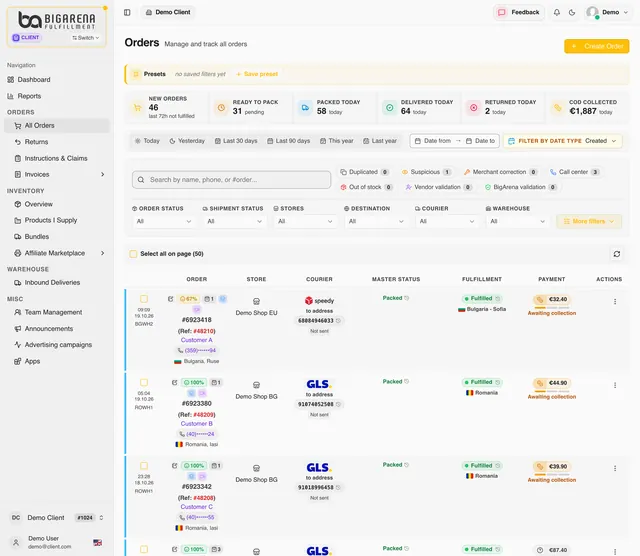Tick checkbox for order #6923418

[x=144, y=299]
